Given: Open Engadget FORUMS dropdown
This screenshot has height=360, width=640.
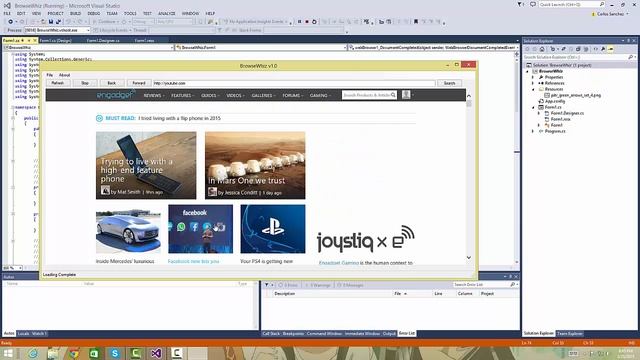Looking at the screenshot, I should (x=293, y=96).
